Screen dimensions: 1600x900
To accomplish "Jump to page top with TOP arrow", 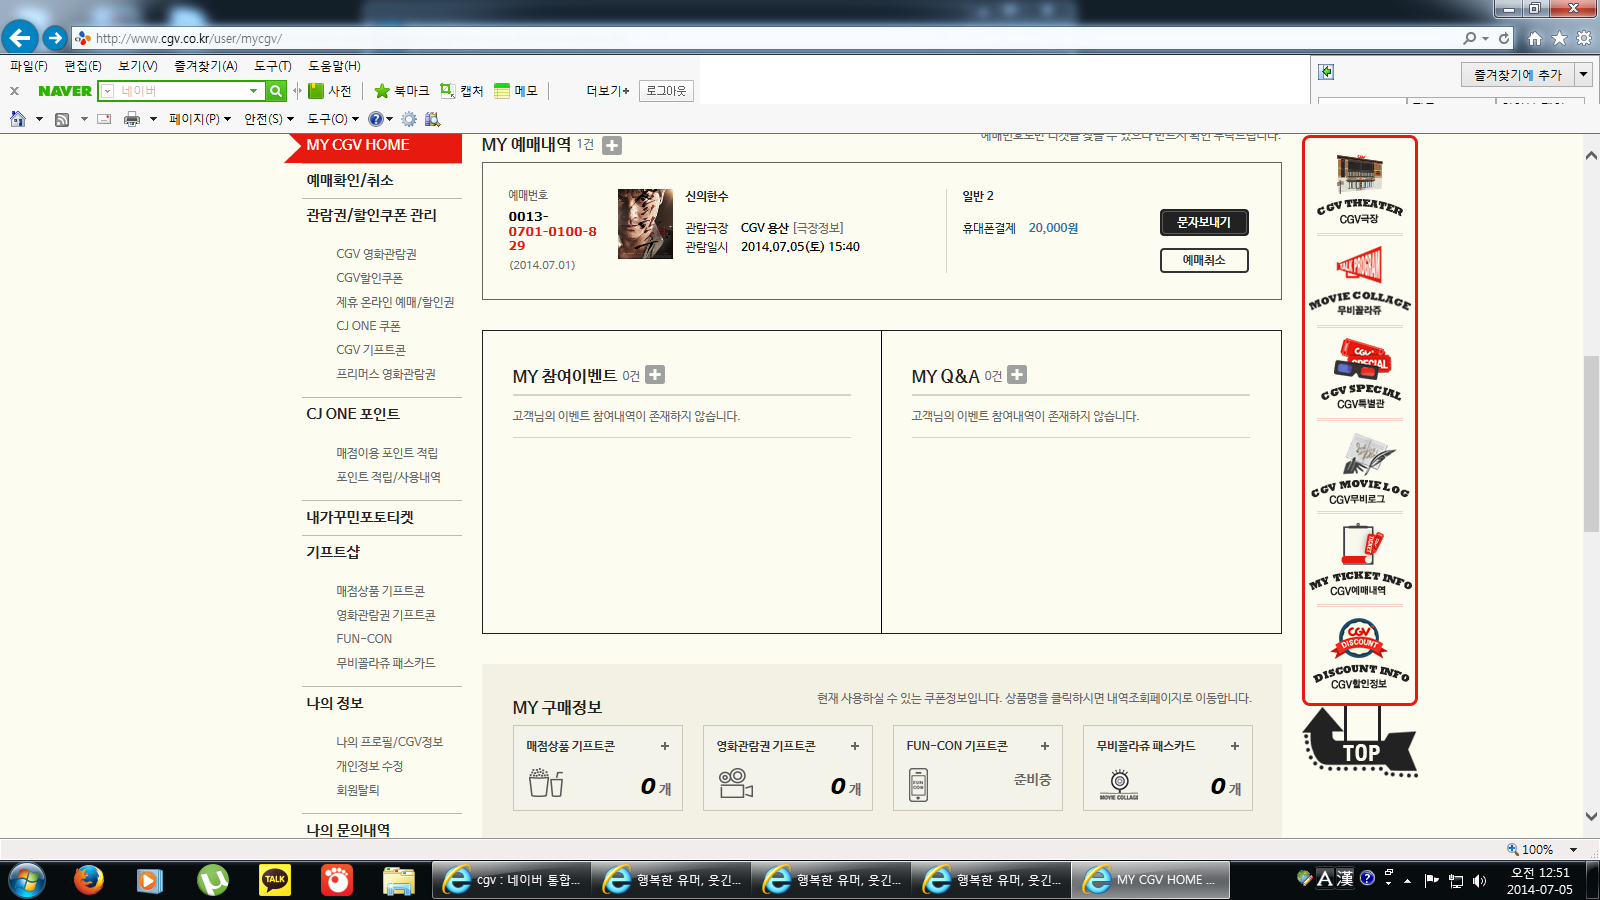I will click(x=1360, y=742).
